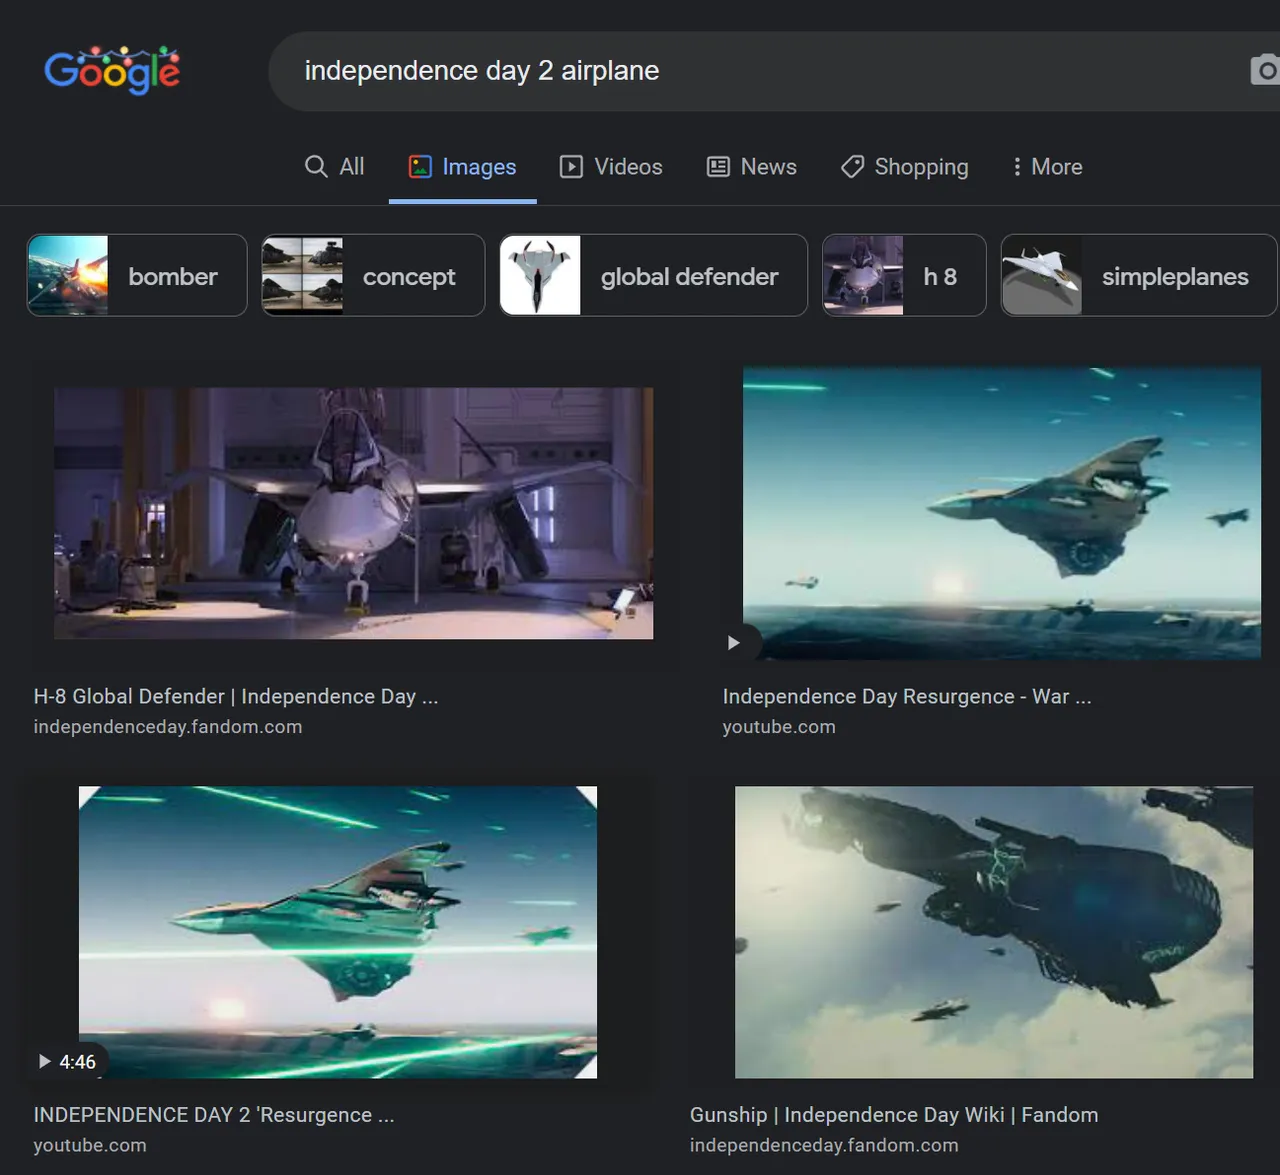Select the Images tab
1280x1175 pixels.
[x=462, y=167]
